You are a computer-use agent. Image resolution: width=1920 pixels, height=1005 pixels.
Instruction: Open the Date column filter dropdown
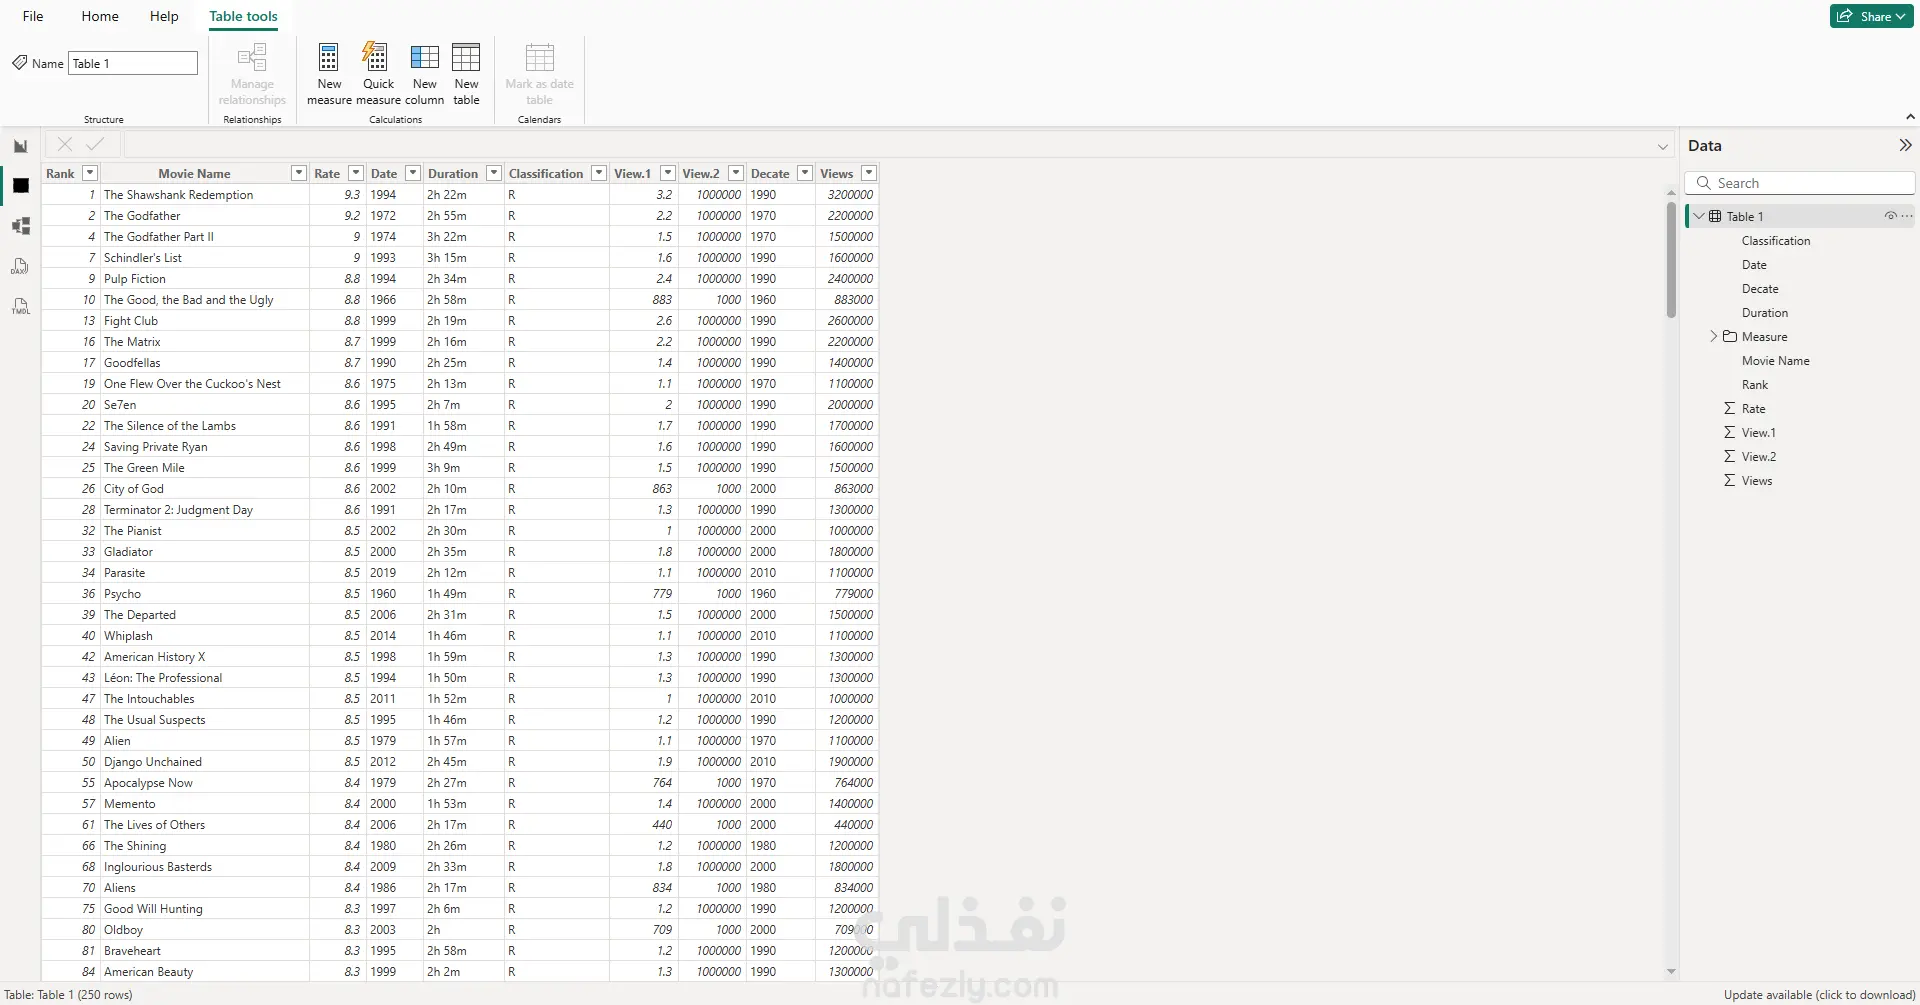coord(412,173)
